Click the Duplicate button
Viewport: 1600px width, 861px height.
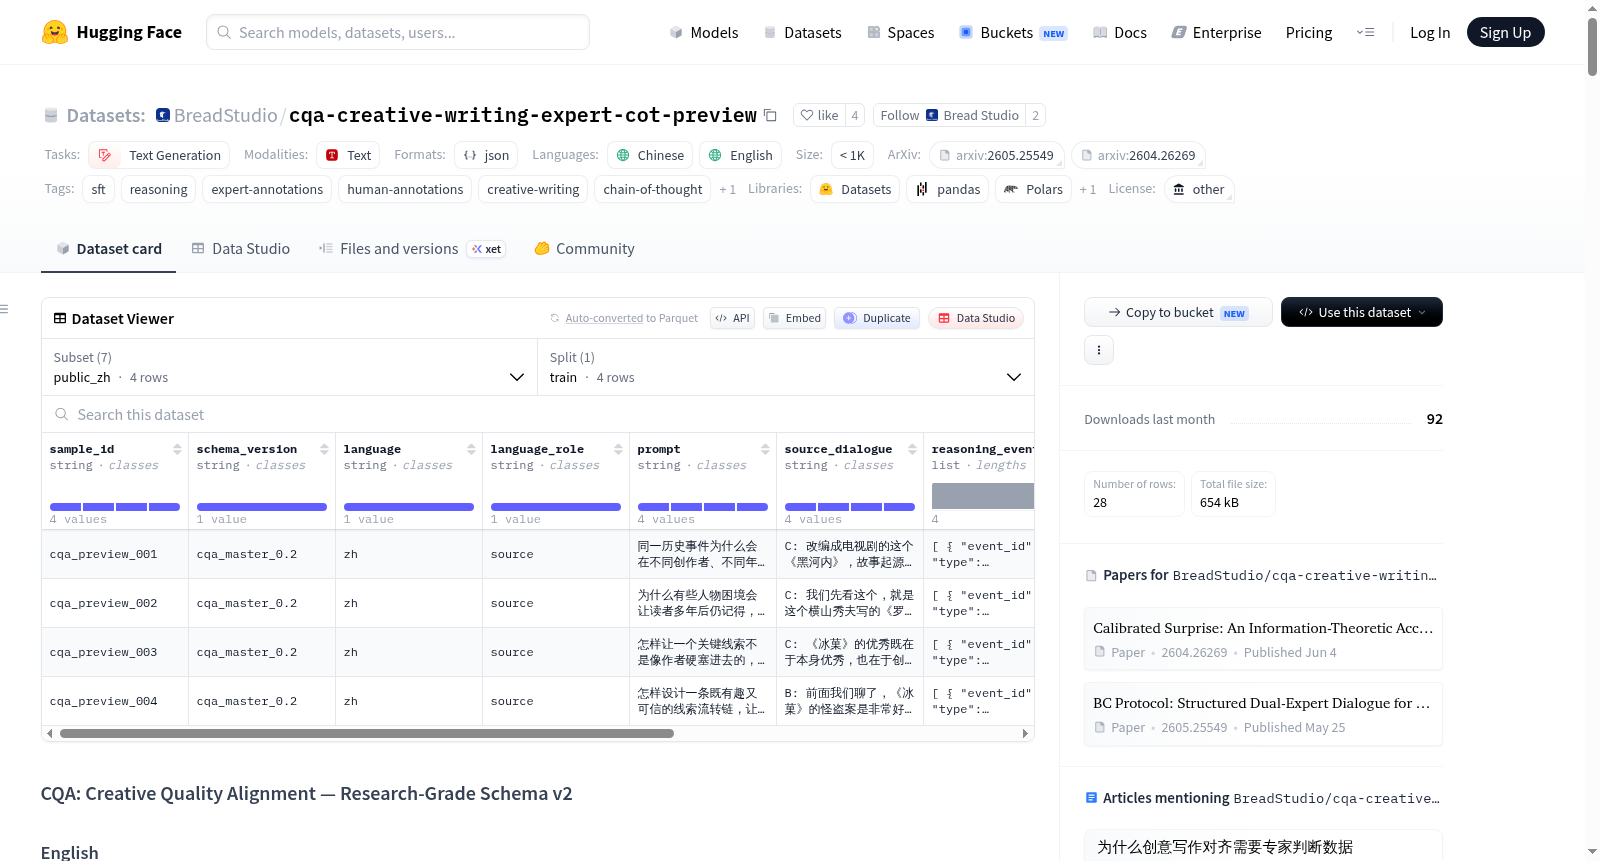(x=876, y=318)
